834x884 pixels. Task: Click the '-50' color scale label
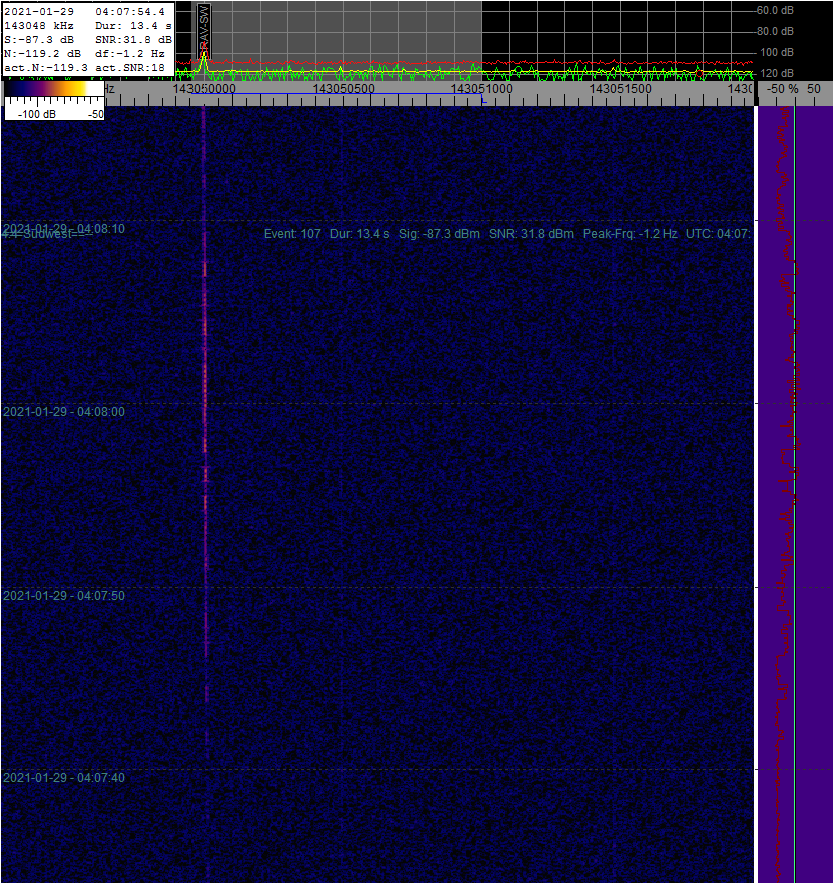pyautogui.click(x=96, y=114)
